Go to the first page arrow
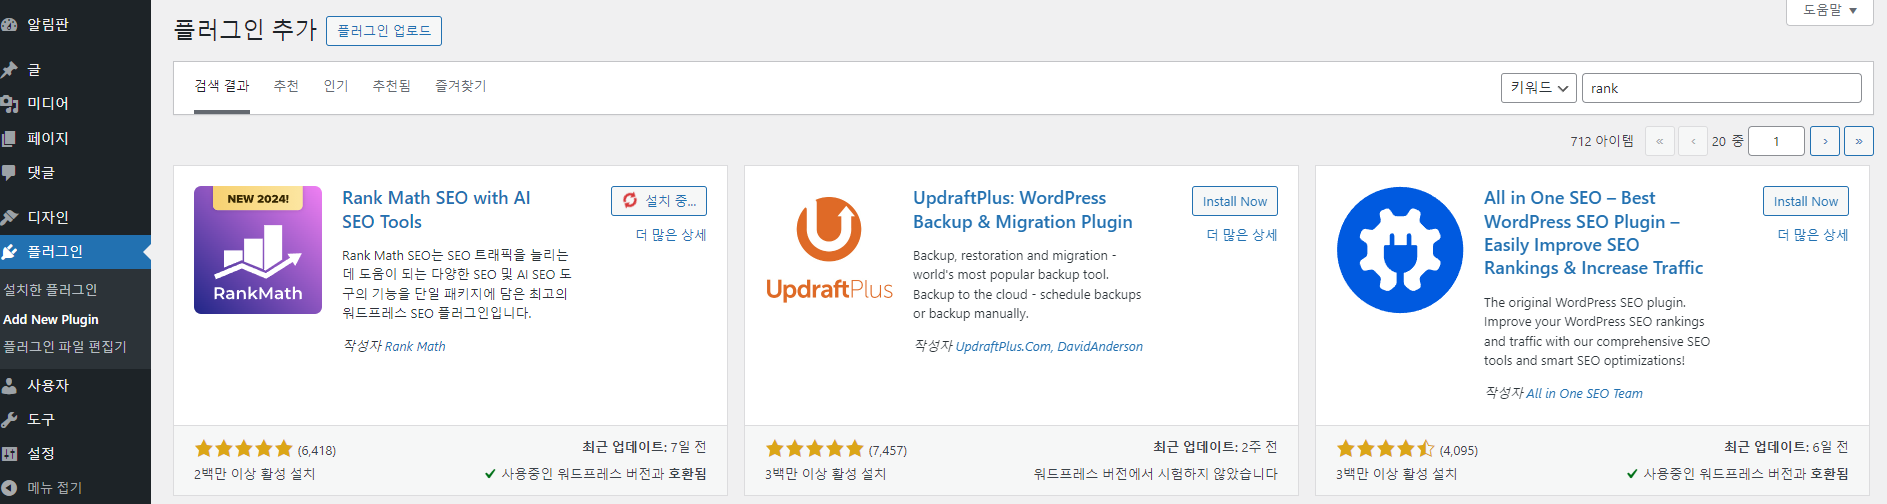This screenshot has height=504, width=1887. (x=1659, y=141)
